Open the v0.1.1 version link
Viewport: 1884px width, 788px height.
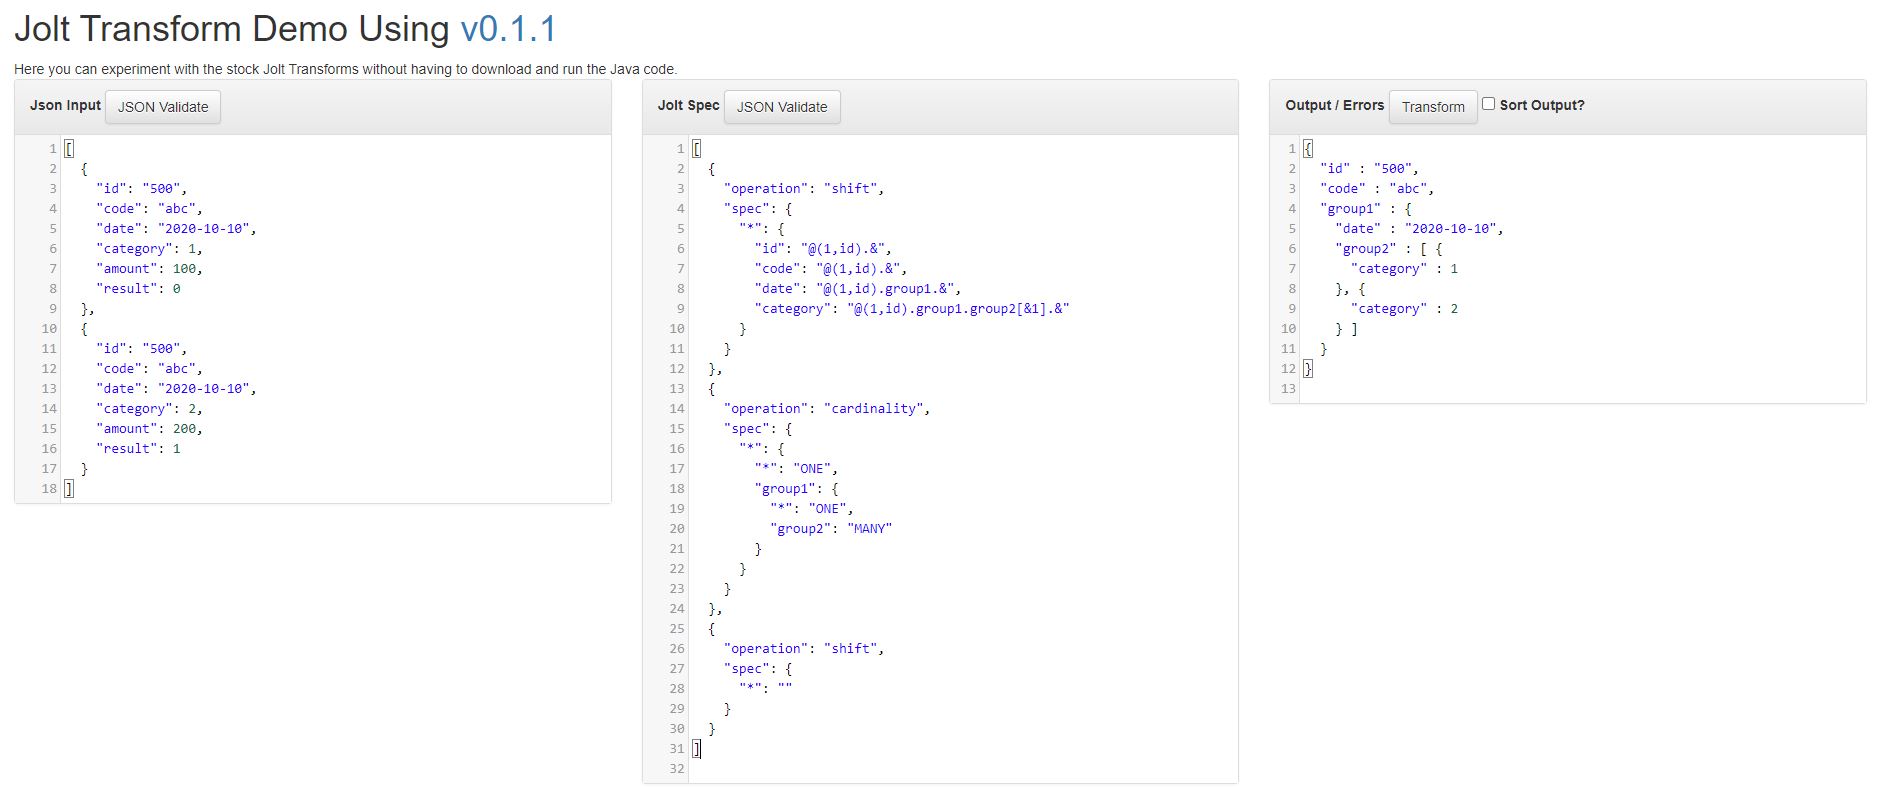click(508, 29)
